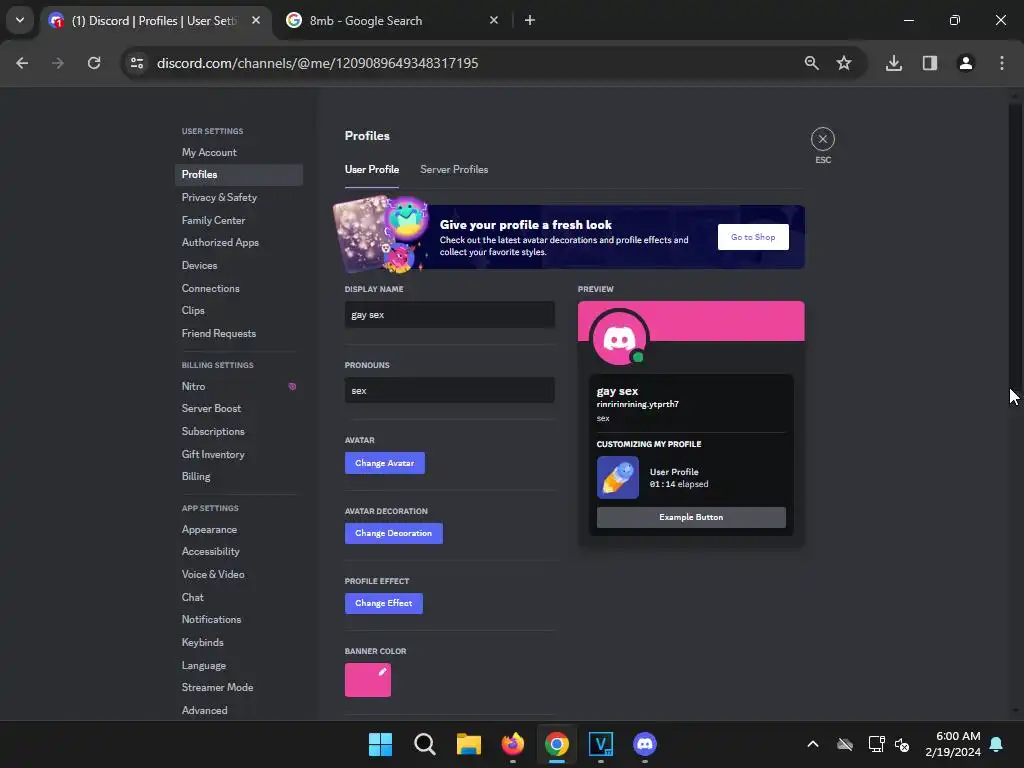Image resolution: width=1024 pixels, height=768 pixels.
Task: Open site information icon in address bar
Action: tap(137, 63)
